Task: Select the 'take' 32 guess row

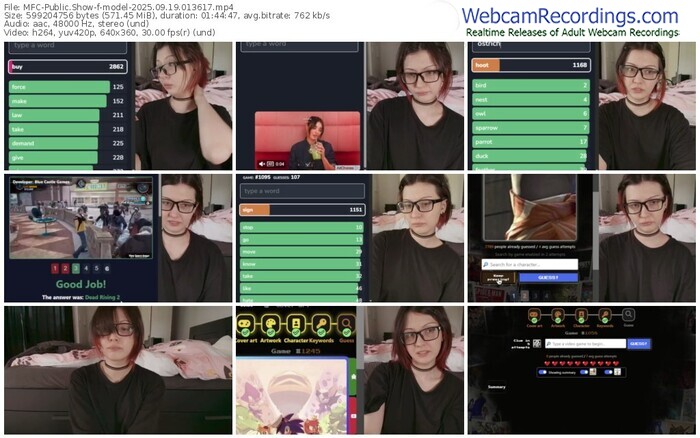Action: click(302, 276)
